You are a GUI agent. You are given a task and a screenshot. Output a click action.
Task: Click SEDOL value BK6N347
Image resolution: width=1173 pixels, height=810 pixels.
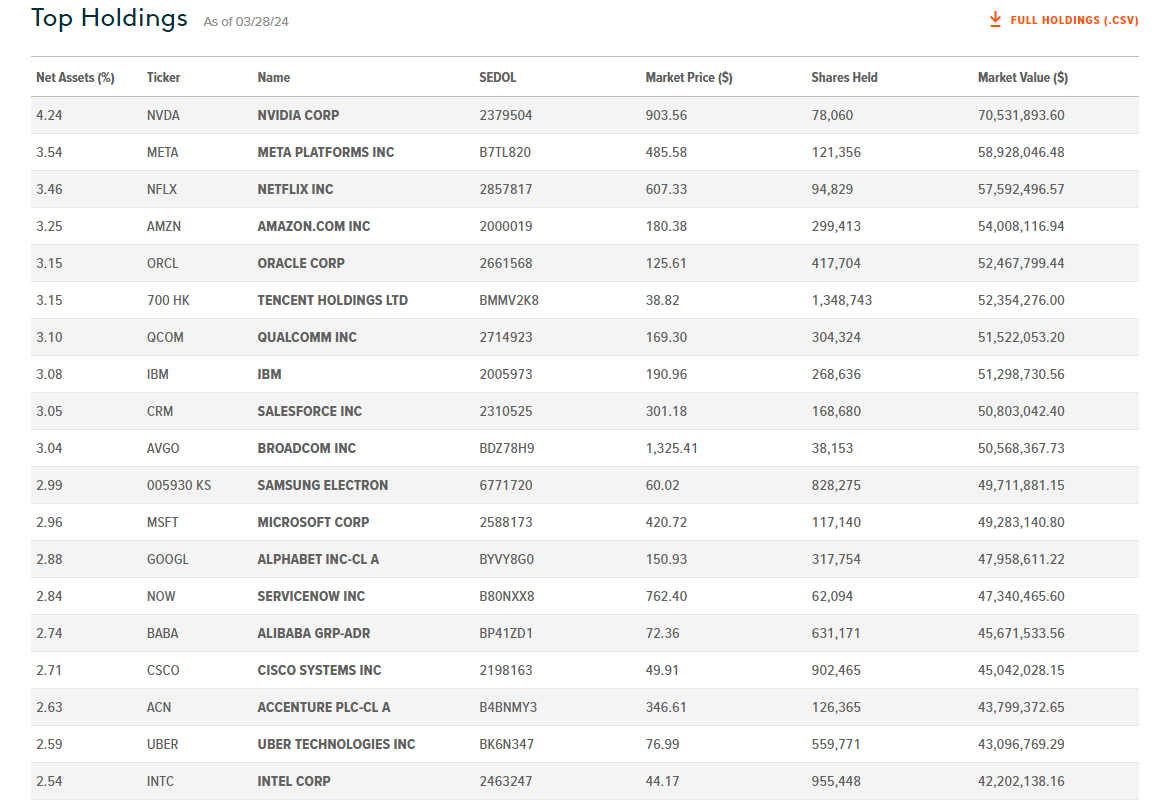coord(506,745)
